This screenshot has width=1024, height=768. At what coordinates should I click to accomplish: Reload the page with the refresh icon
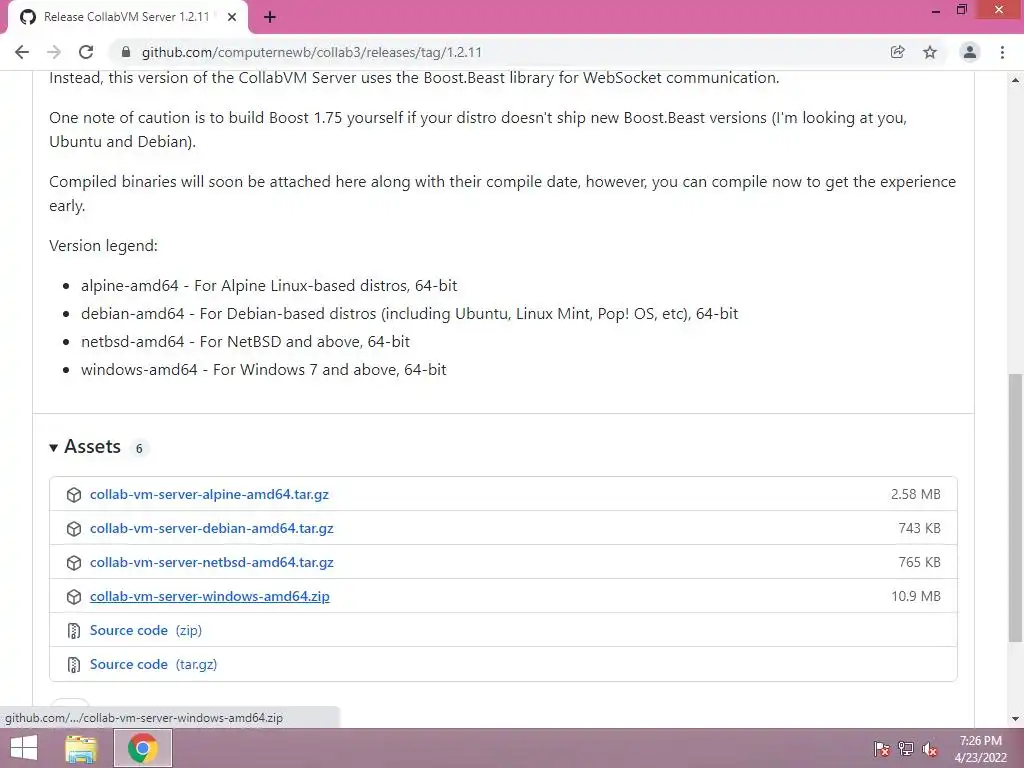click(86, 52)
